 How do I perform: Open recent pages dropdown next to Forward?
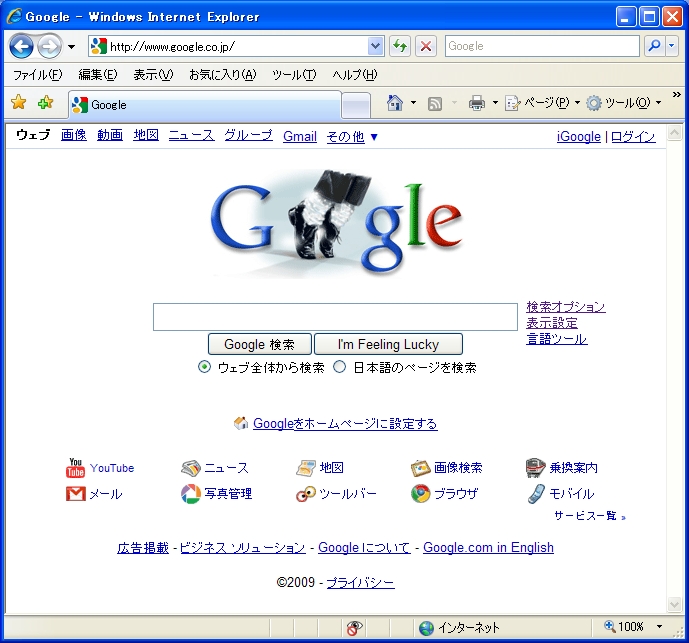(71, 47)
